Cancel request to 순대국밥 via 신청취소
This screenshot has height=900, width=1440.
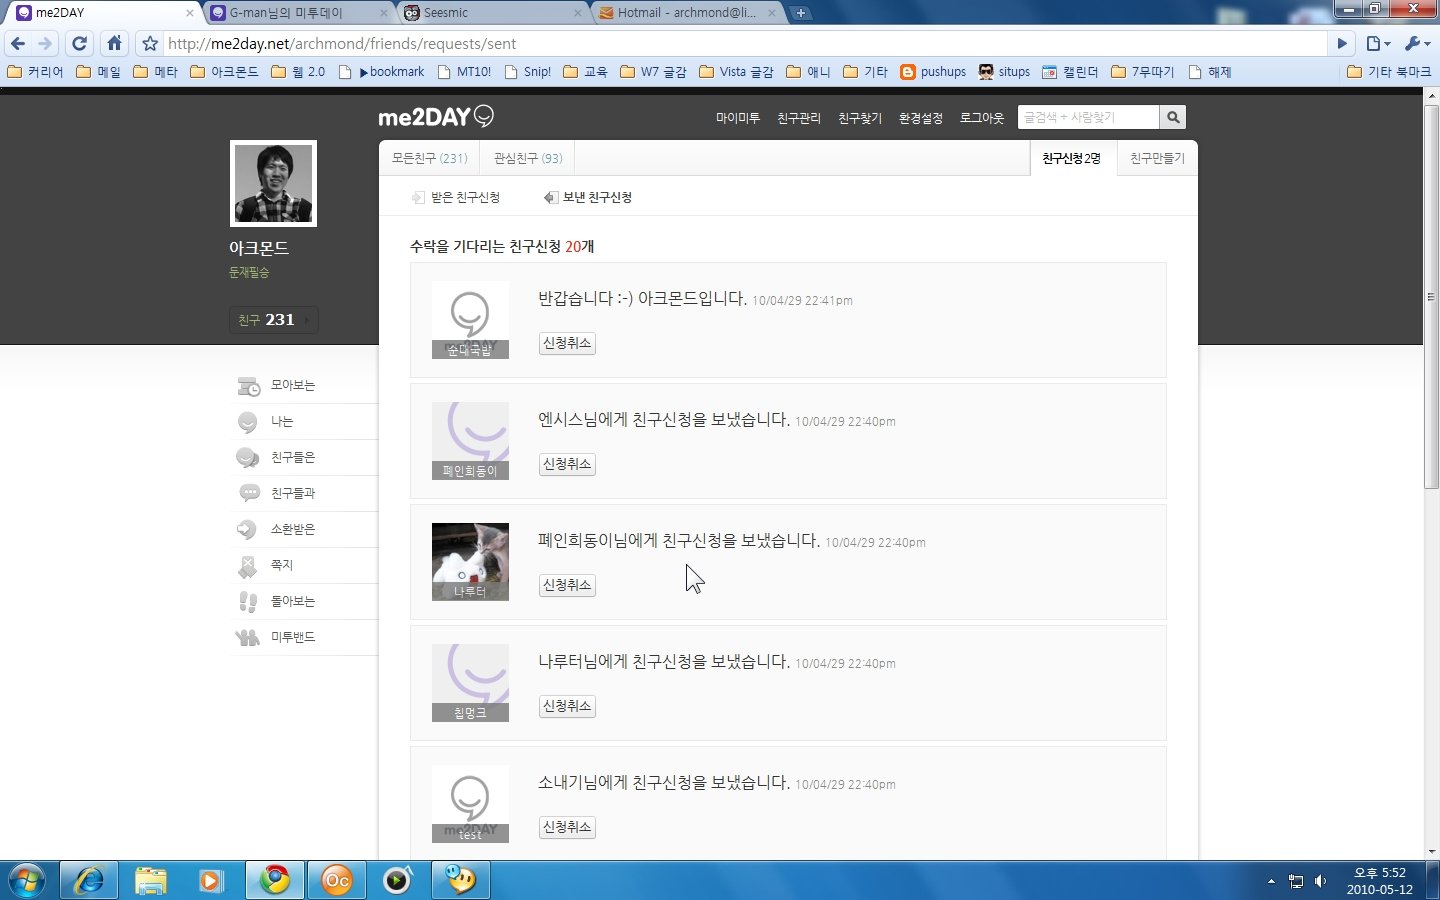(x=567, y=343)
